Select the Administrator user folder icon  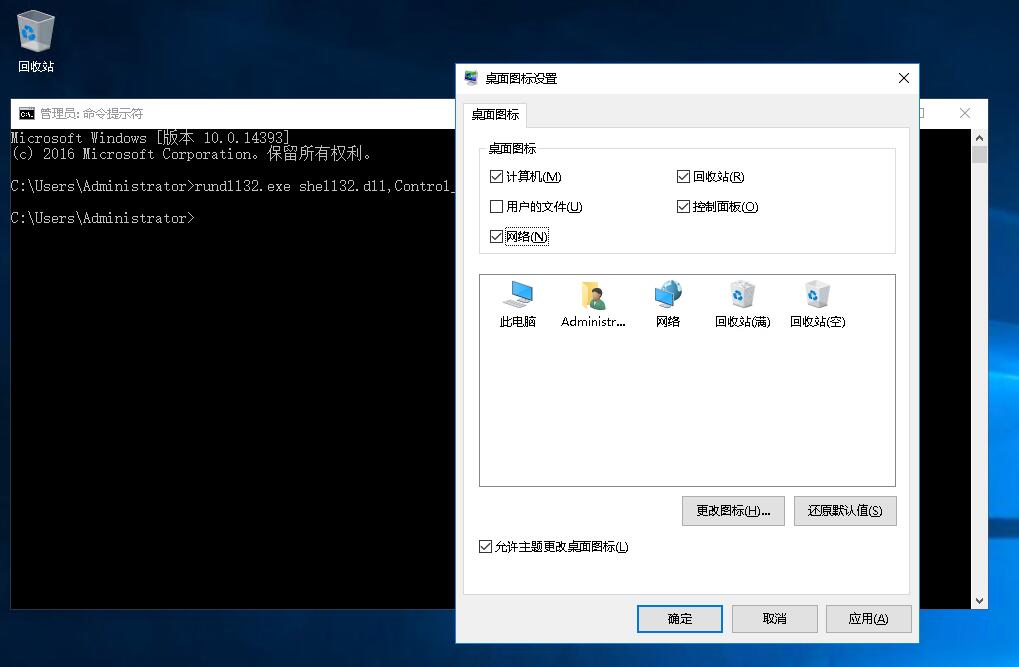[593, 304]
